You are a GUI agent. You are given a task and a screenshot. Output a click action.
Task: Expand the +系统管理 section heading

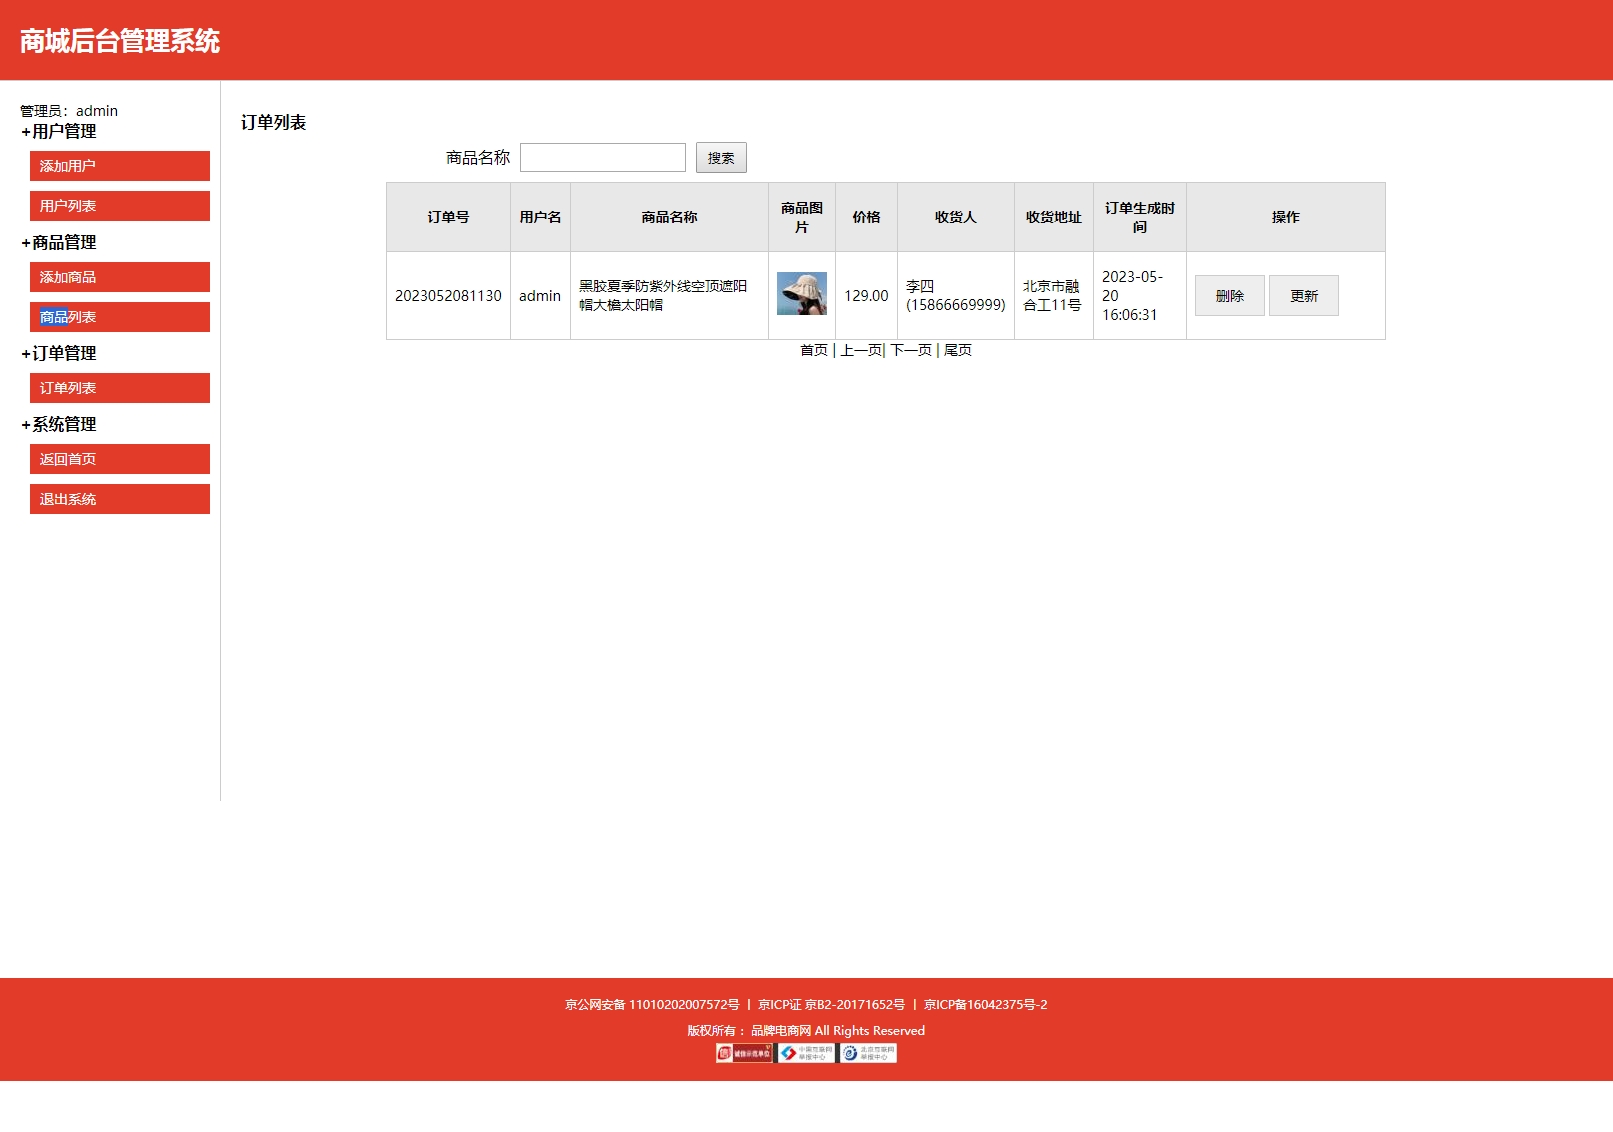point(59,424)
